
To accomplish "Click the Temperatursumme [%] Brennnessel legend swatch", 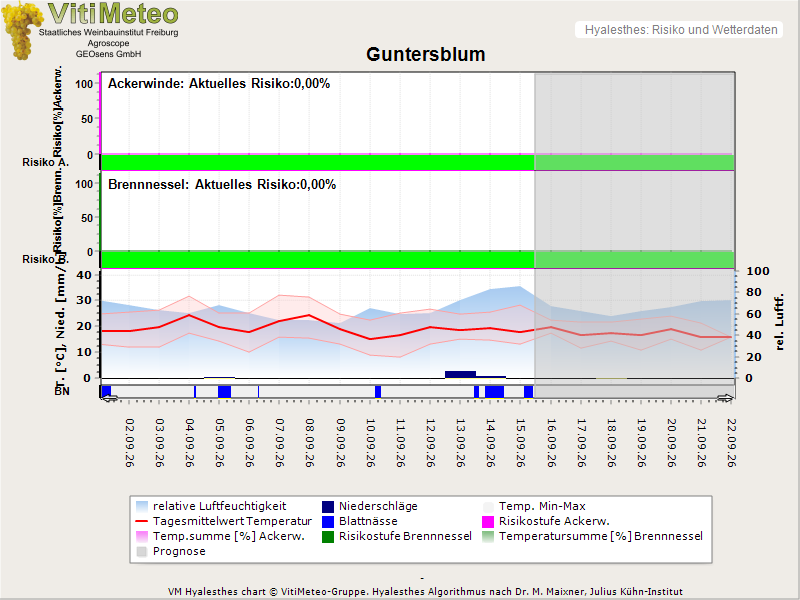I will click(x=488, y=536).
